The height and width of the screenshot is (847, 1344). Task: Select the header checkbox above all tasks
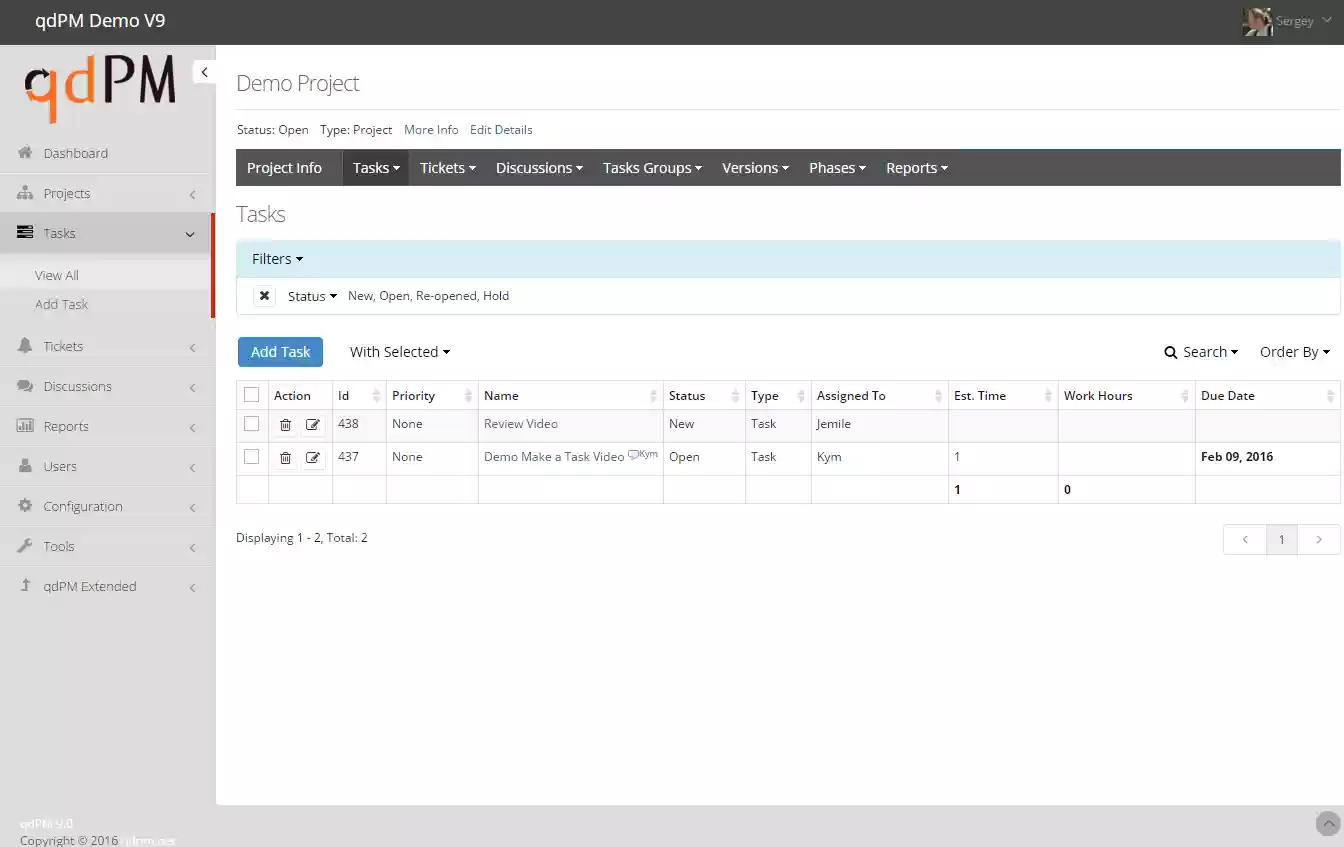pyautogui.click(x=251, y=394)
